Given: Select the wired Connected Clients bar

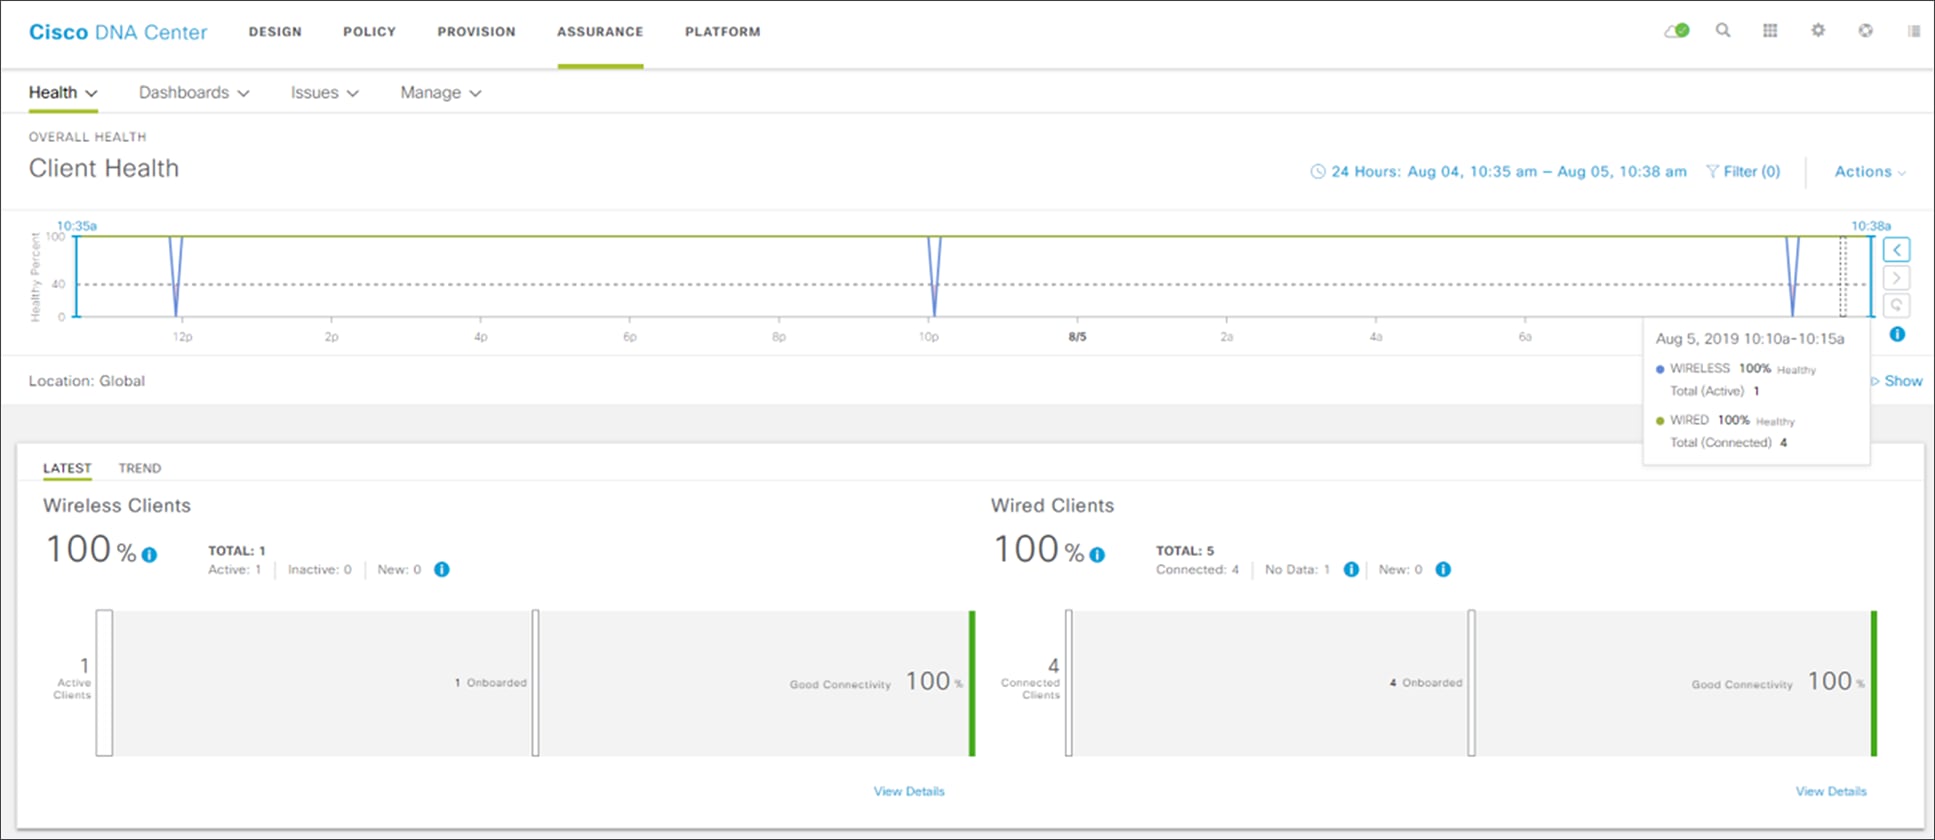Looking at the screenshot, I should click(x=1069, y=683).
